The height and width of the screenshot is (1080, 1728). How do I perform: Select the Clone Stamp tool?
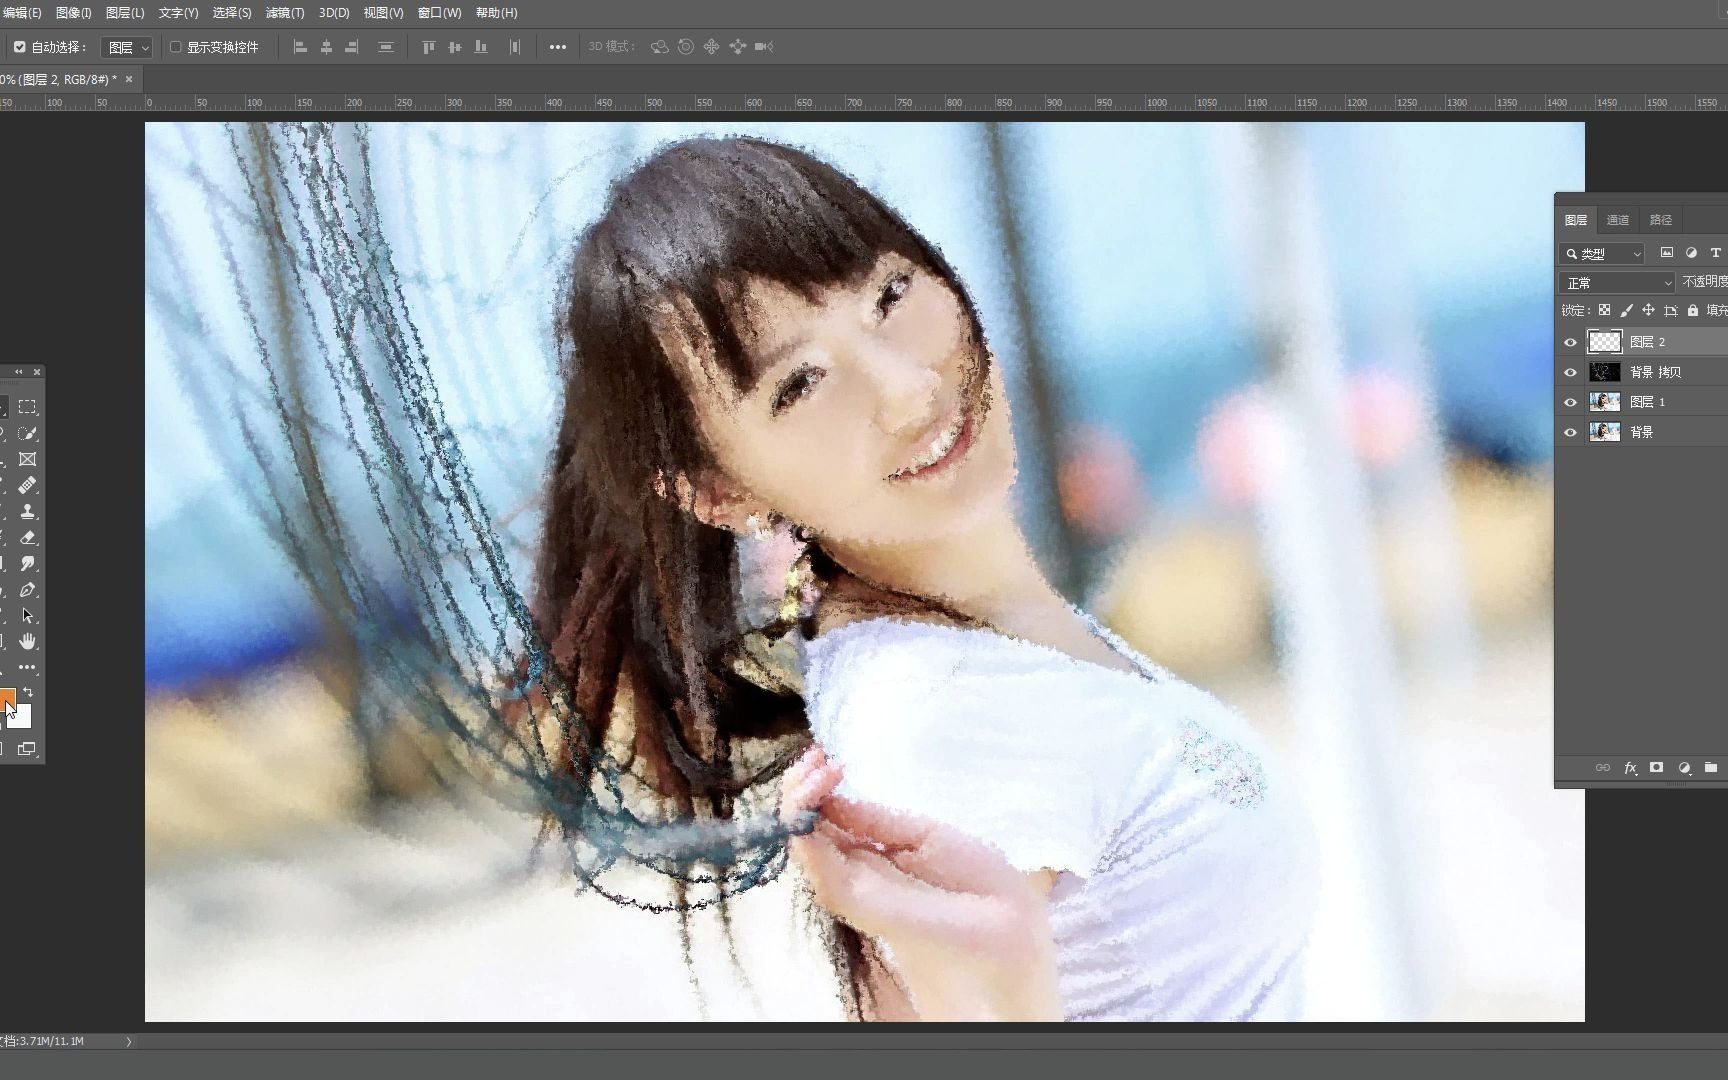pos(27,511)
